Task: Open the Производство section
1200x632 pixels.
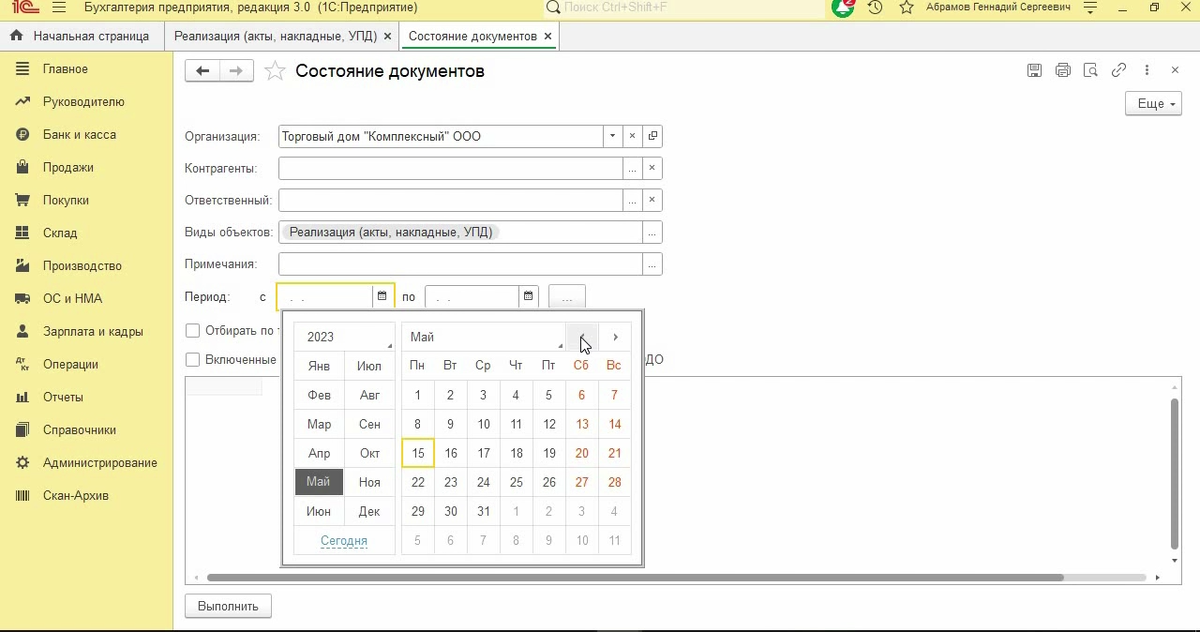Action: pyautogui.click(x=85, y=266)
